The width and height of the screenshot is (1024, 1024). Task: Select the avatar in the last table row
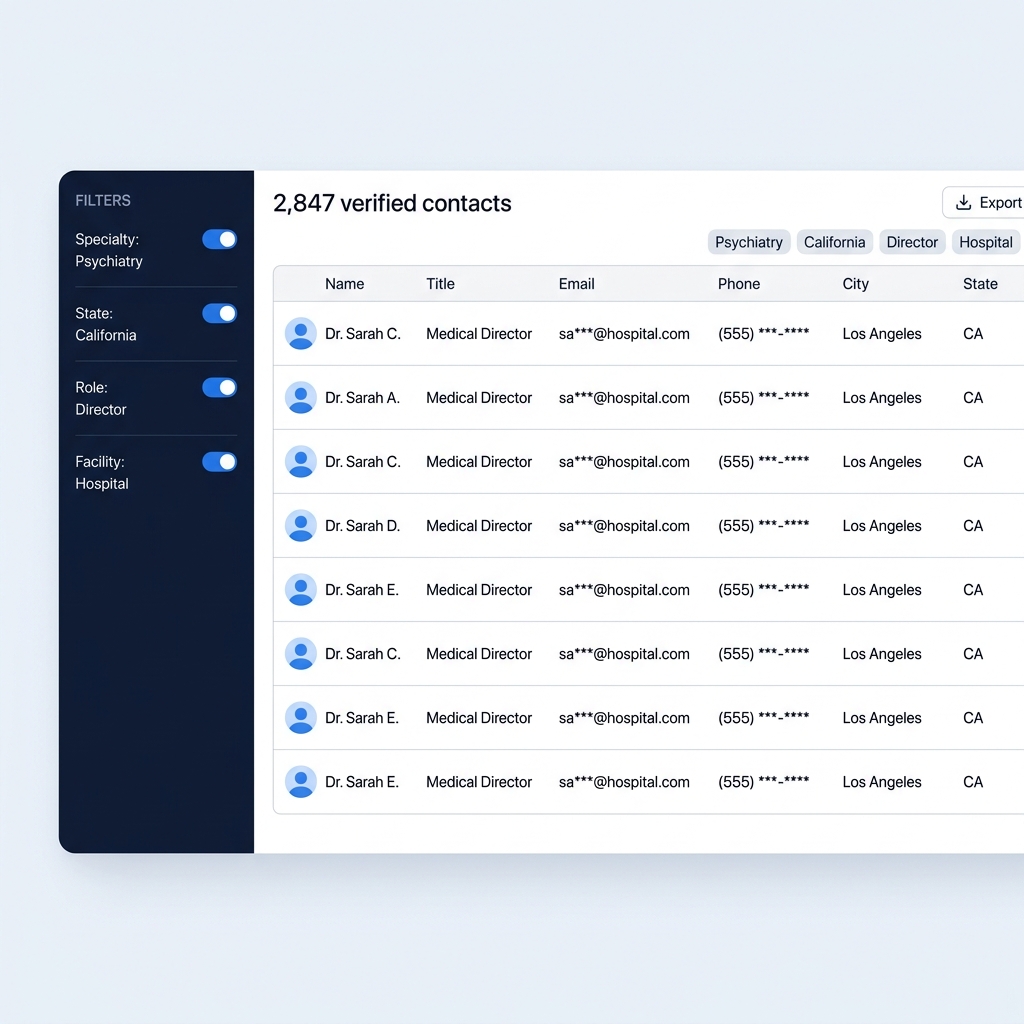pos(301,782)
